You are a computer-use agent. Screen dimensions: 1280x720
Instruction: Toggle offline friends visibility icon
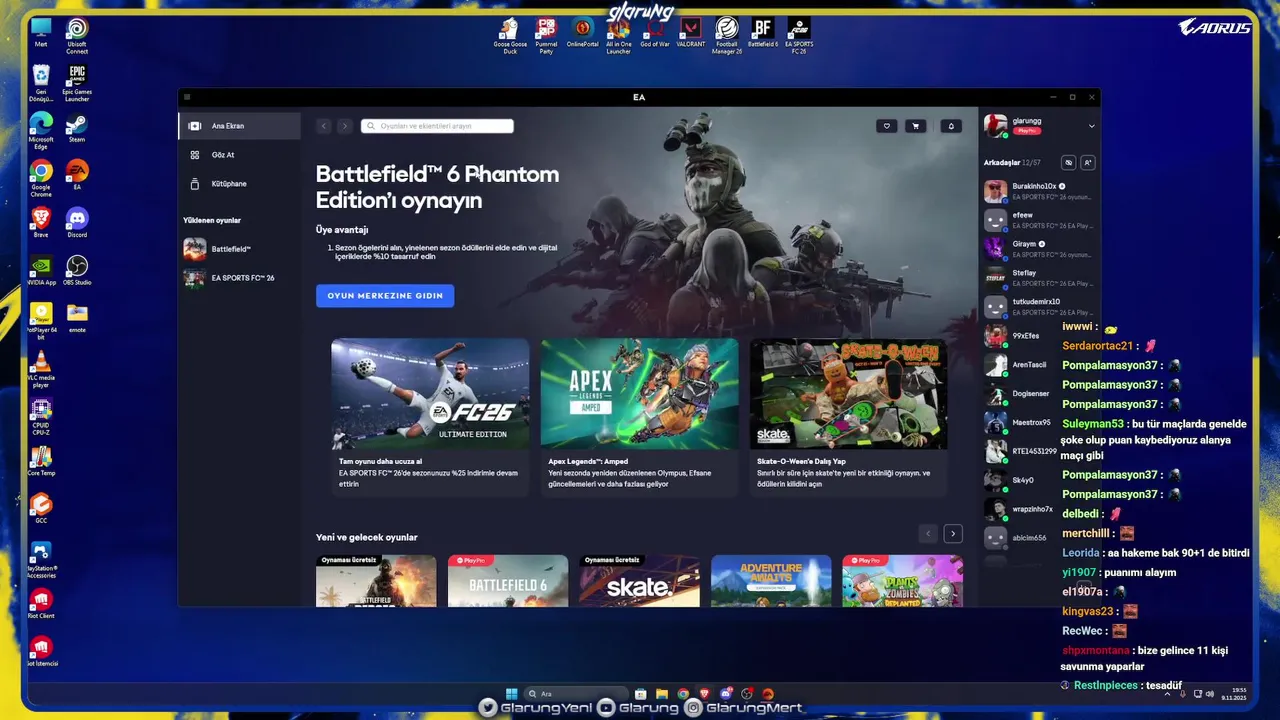tap(1068, 162)
